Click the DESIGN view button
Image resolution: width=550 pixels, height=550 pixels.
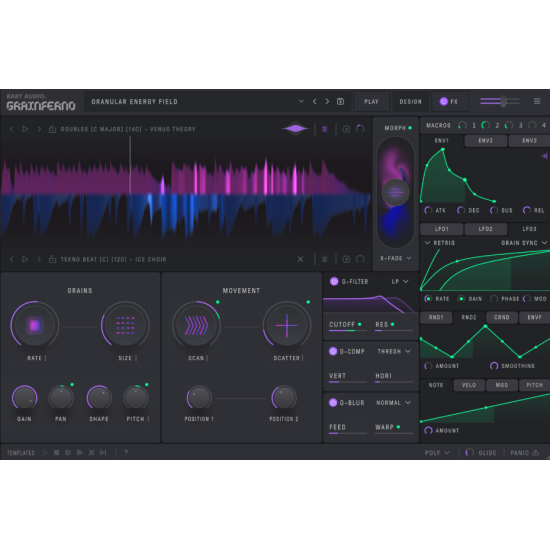tap(410, 102)
